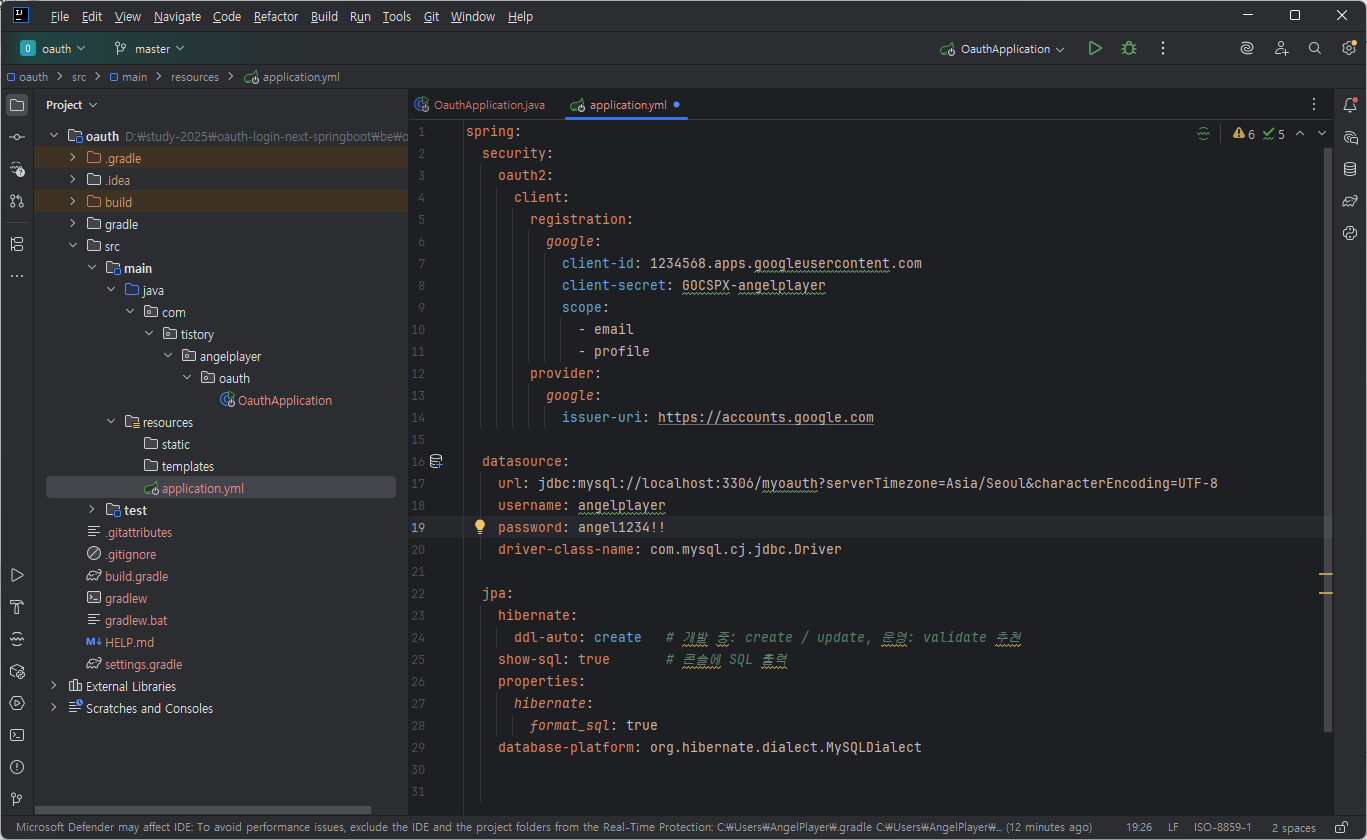Open the Refactor menu
The height and width of the screenshot is (840, 1367).
click(276, 17)
